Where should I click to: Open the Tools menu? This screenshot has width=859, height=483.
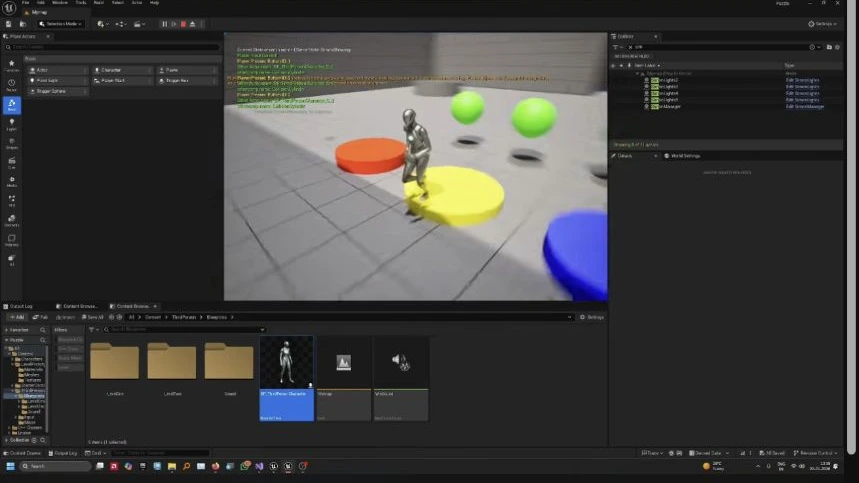(81, 3)
